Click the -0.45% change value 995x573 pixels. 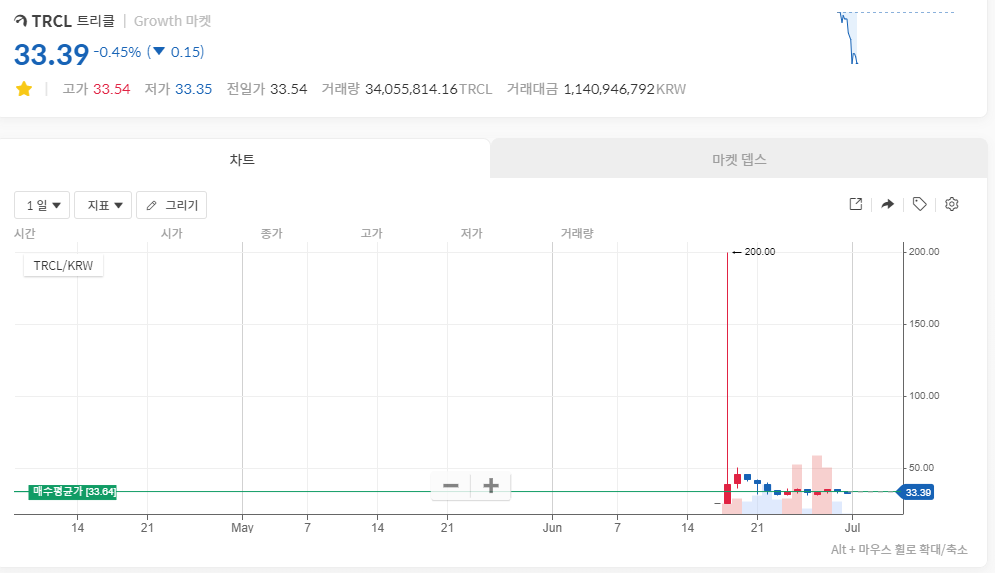point(117,52)
